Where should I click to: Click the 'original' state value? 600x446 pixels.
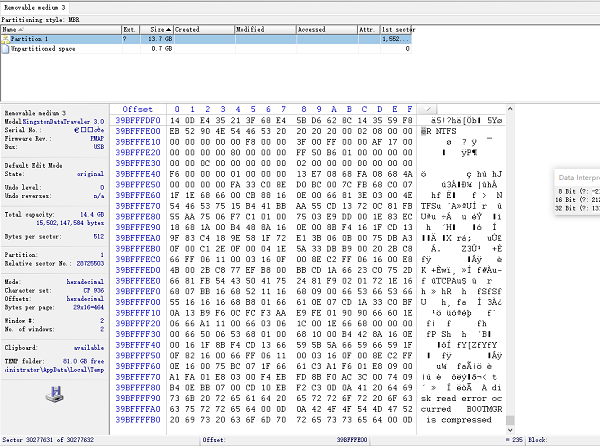coord(90,174)
